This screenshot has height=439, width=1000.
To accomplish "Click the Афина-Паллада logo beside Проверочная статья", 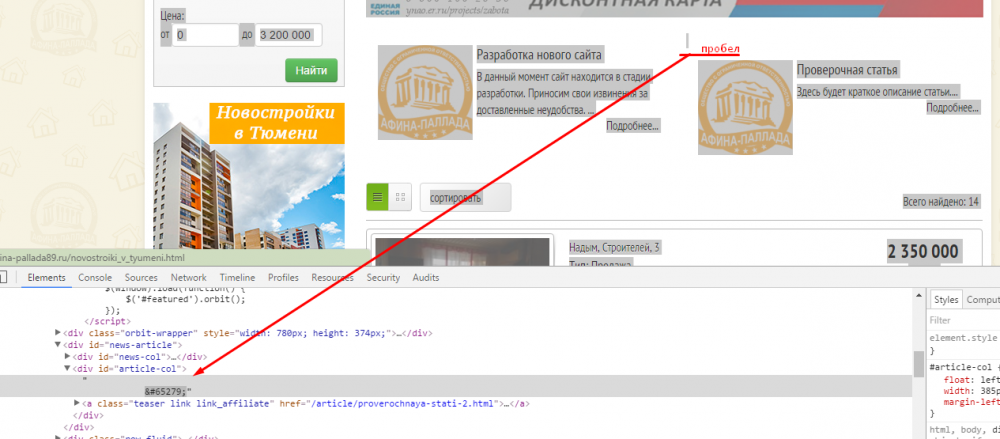I will (745, 107).
